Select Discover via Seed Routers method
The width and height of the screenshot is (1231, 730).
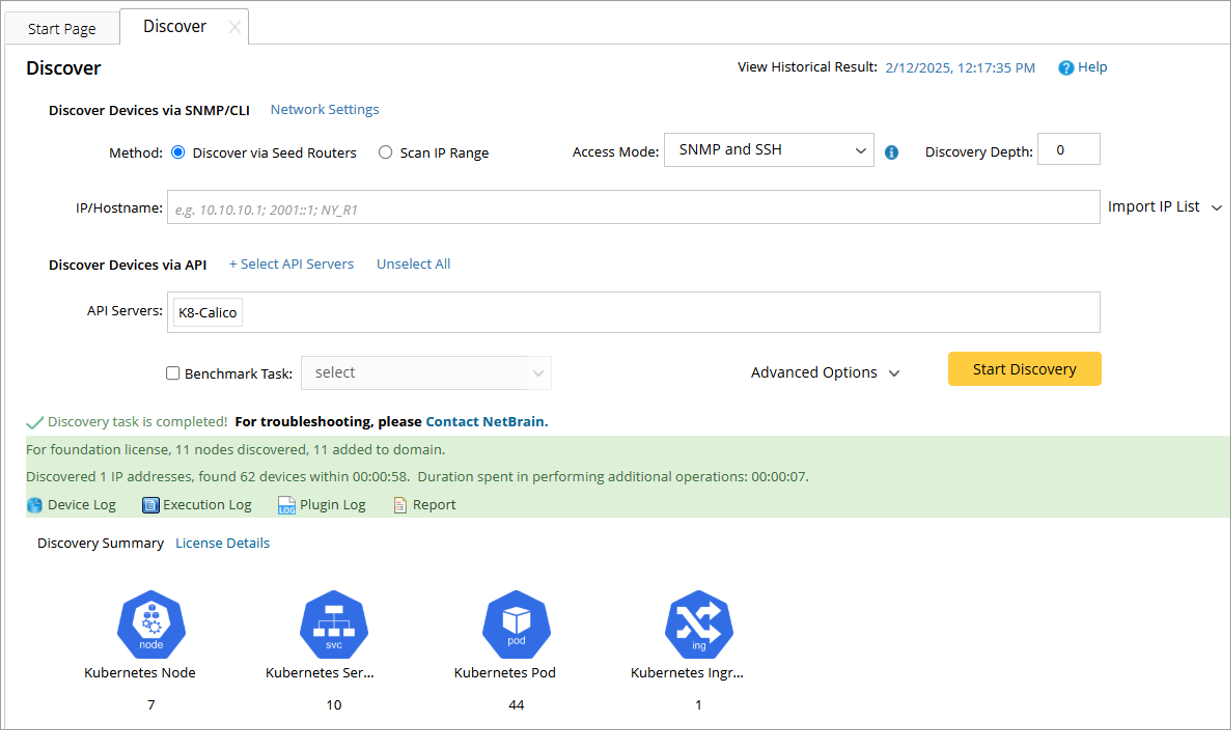point(179,153)
